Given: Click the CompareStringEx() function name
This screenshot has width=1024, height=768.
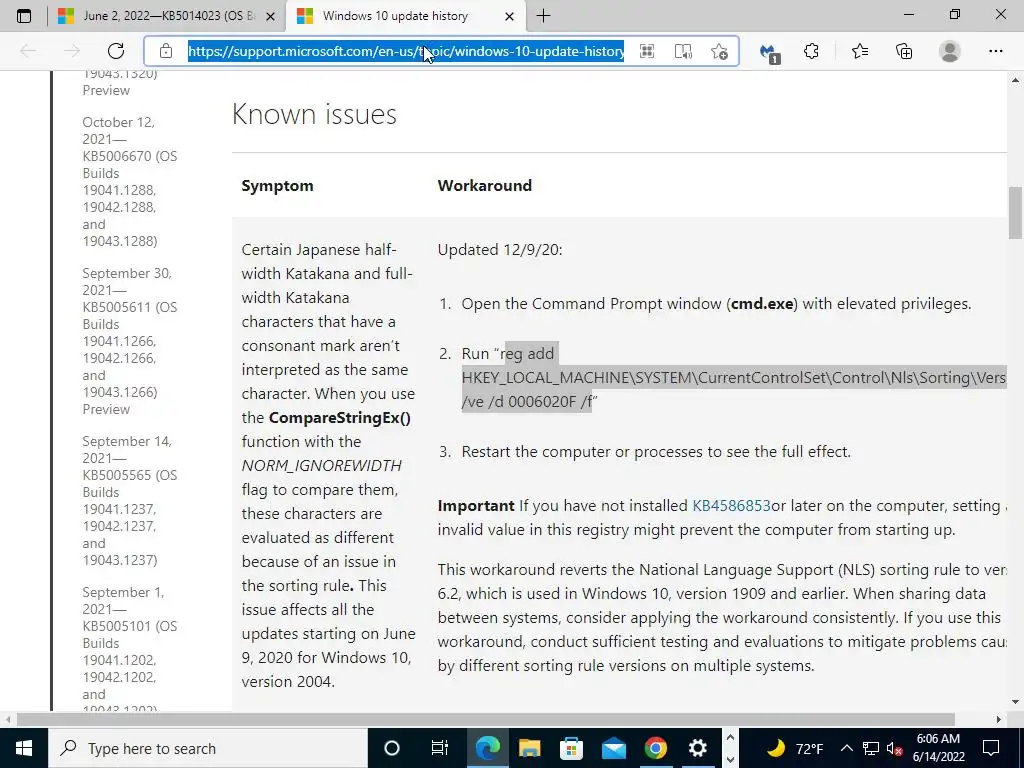Looking at the screenshot, I should (340, 418).
